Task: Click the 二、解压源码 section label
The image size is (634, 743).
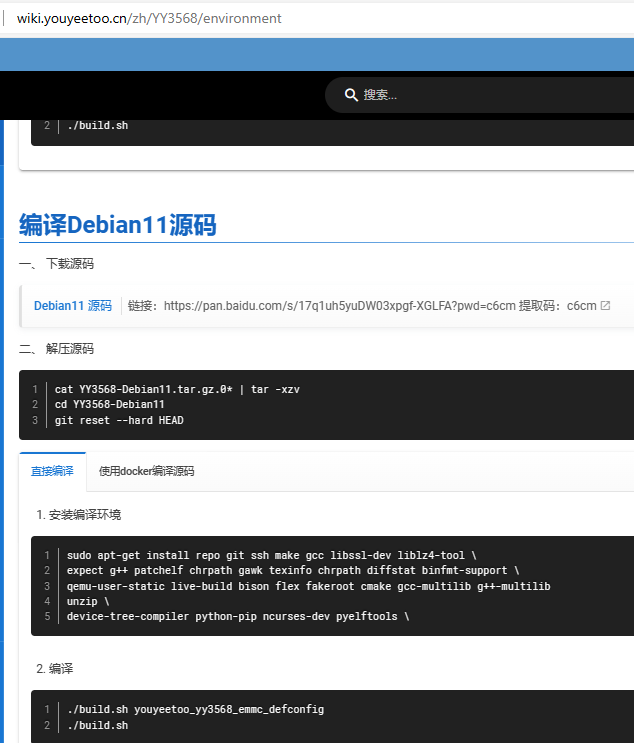Action: click(57, 349)
